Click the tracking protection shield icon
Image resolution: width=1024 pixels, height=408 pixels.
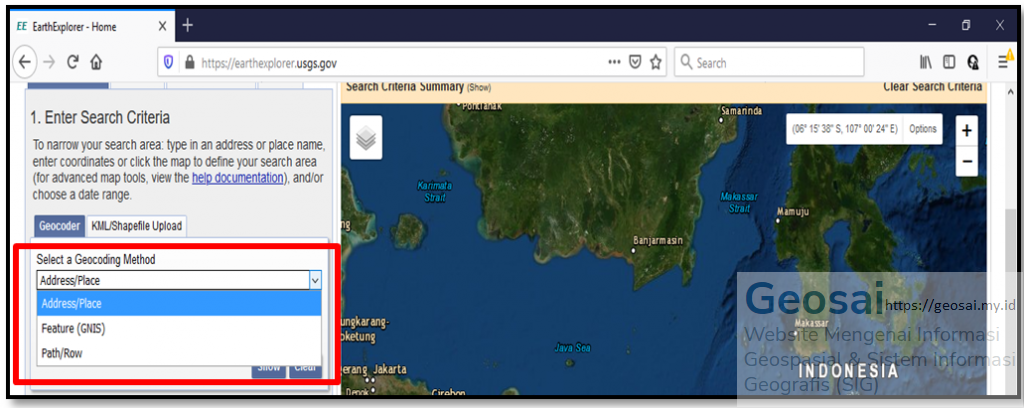click(x=168, y=63)
